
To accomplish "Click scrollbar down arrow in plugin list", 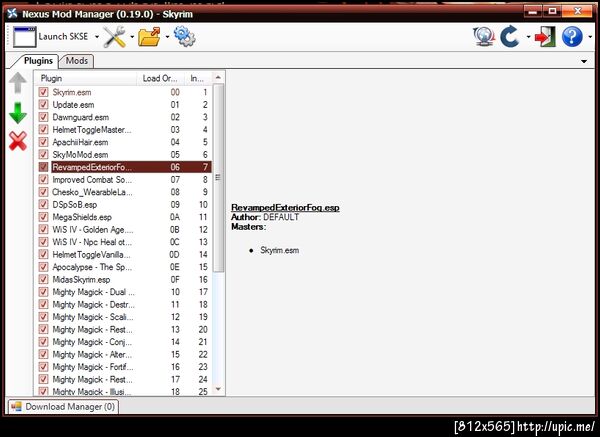I will tap(218, 390).
